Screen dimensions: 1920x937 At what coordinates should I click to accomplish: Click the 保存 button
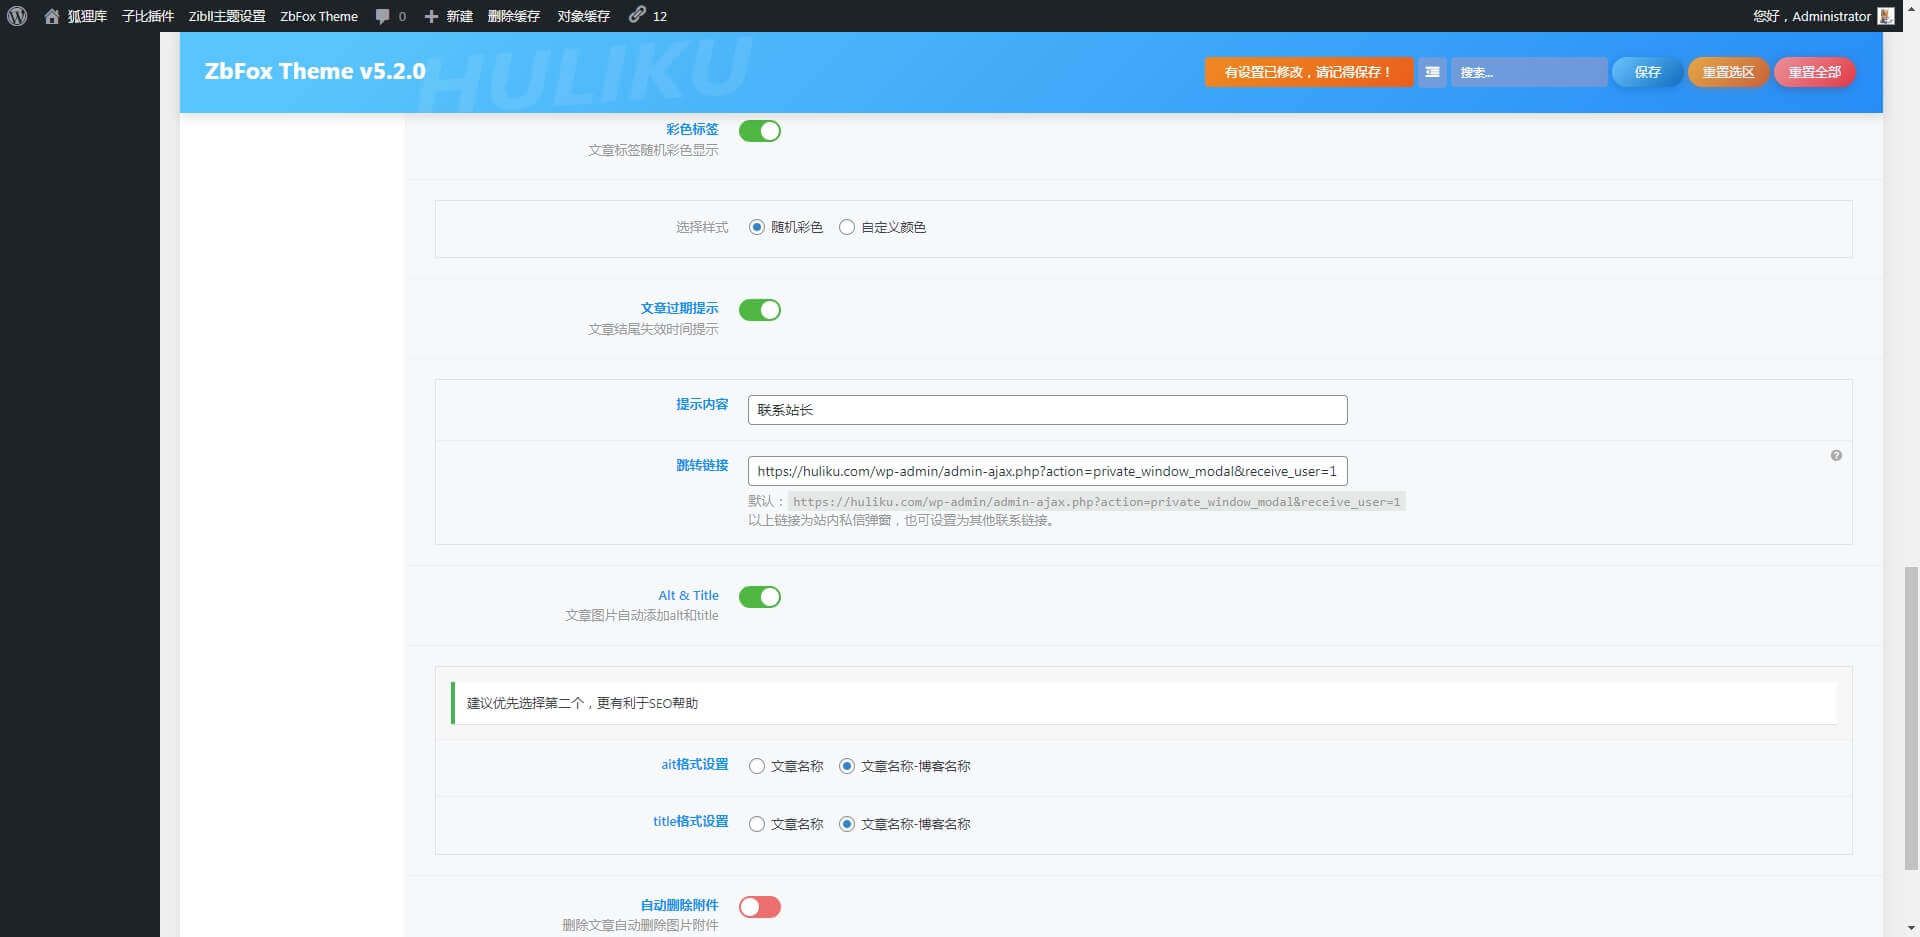pyautogui.click(x=1647, y=72)
